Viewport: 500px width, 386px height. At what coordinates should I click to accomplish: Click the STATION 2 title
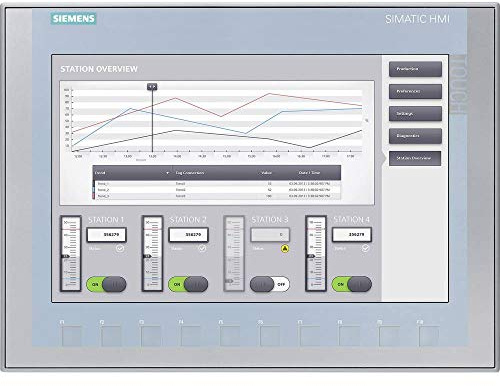coord(188,220)
